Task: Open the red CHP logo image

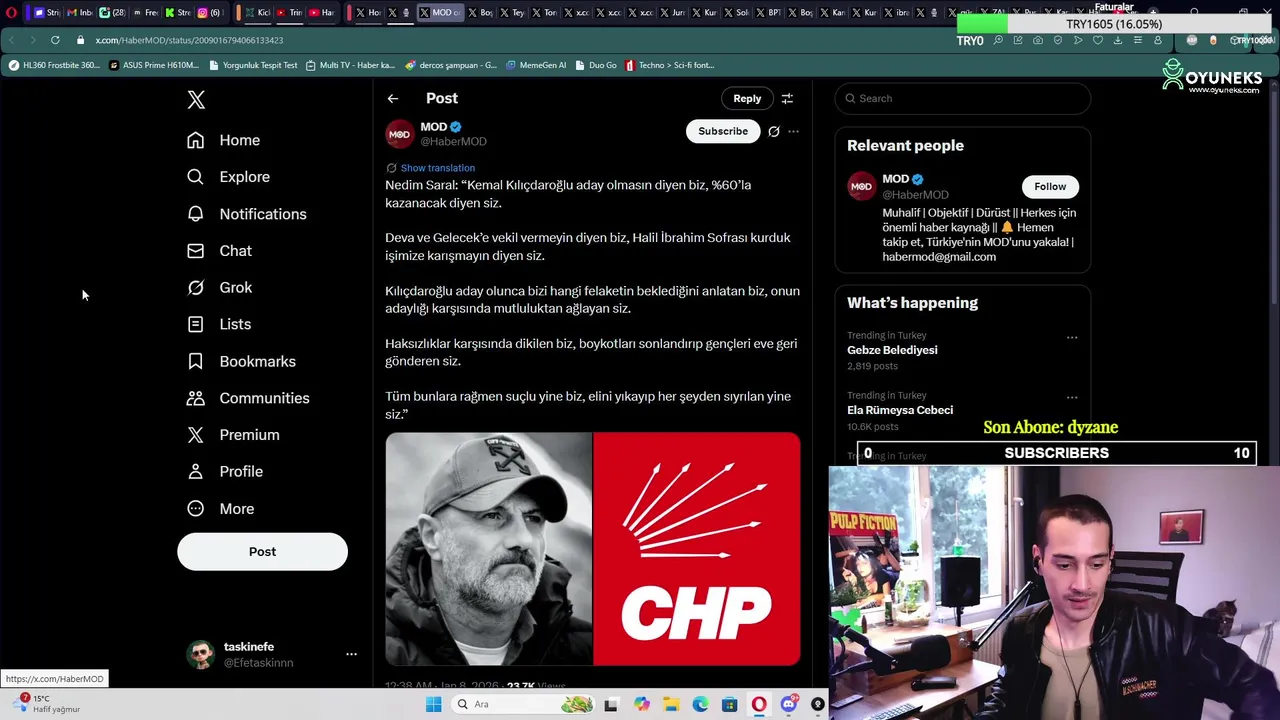Action: [x=697, y=549]
